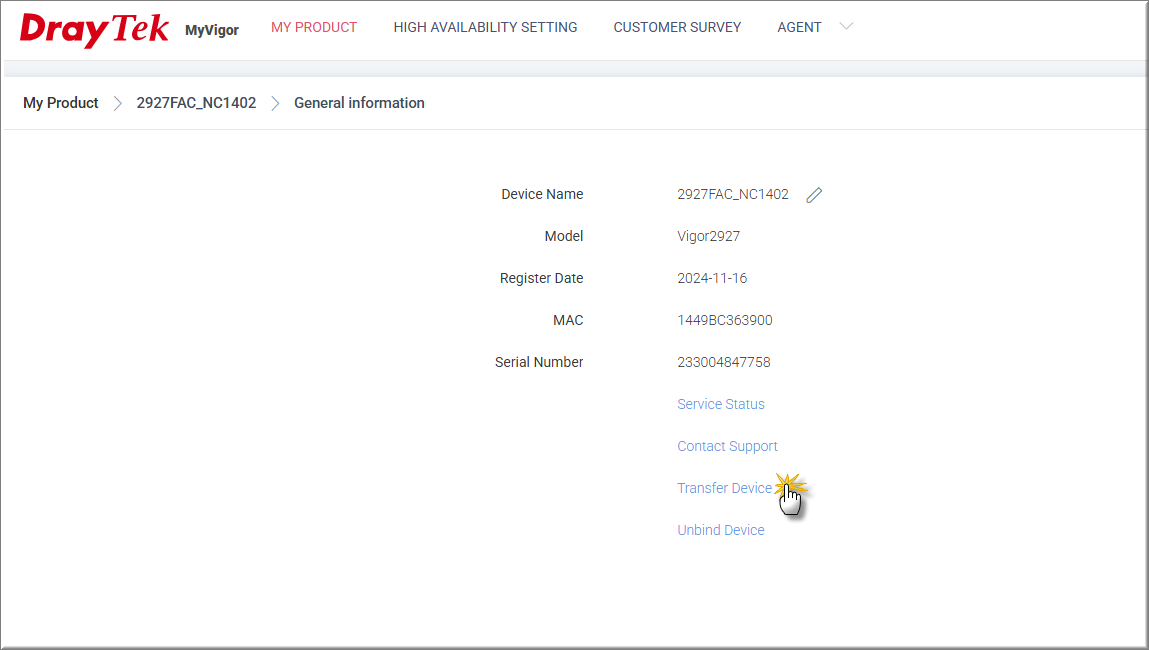
Task: Click the Transfer Device link
Action: coord(724,488)
